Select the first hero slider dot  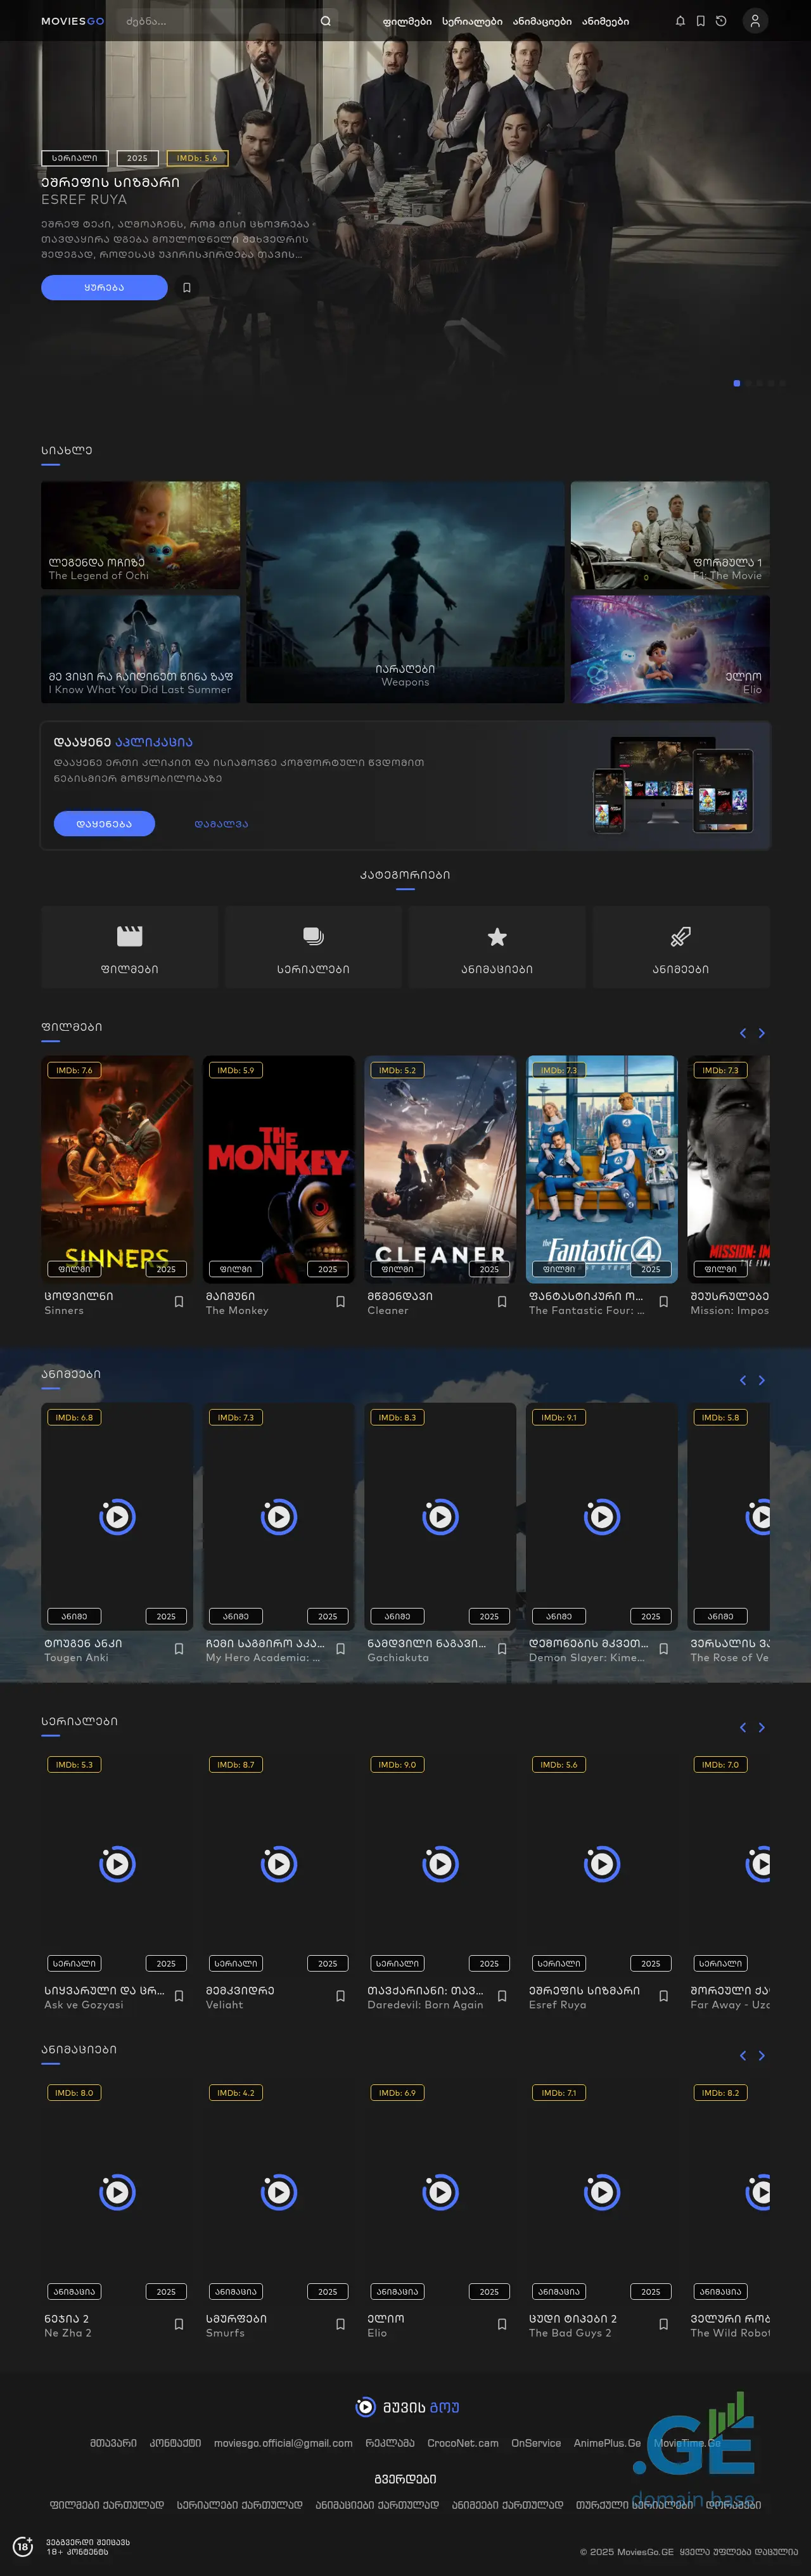[737, 383]
